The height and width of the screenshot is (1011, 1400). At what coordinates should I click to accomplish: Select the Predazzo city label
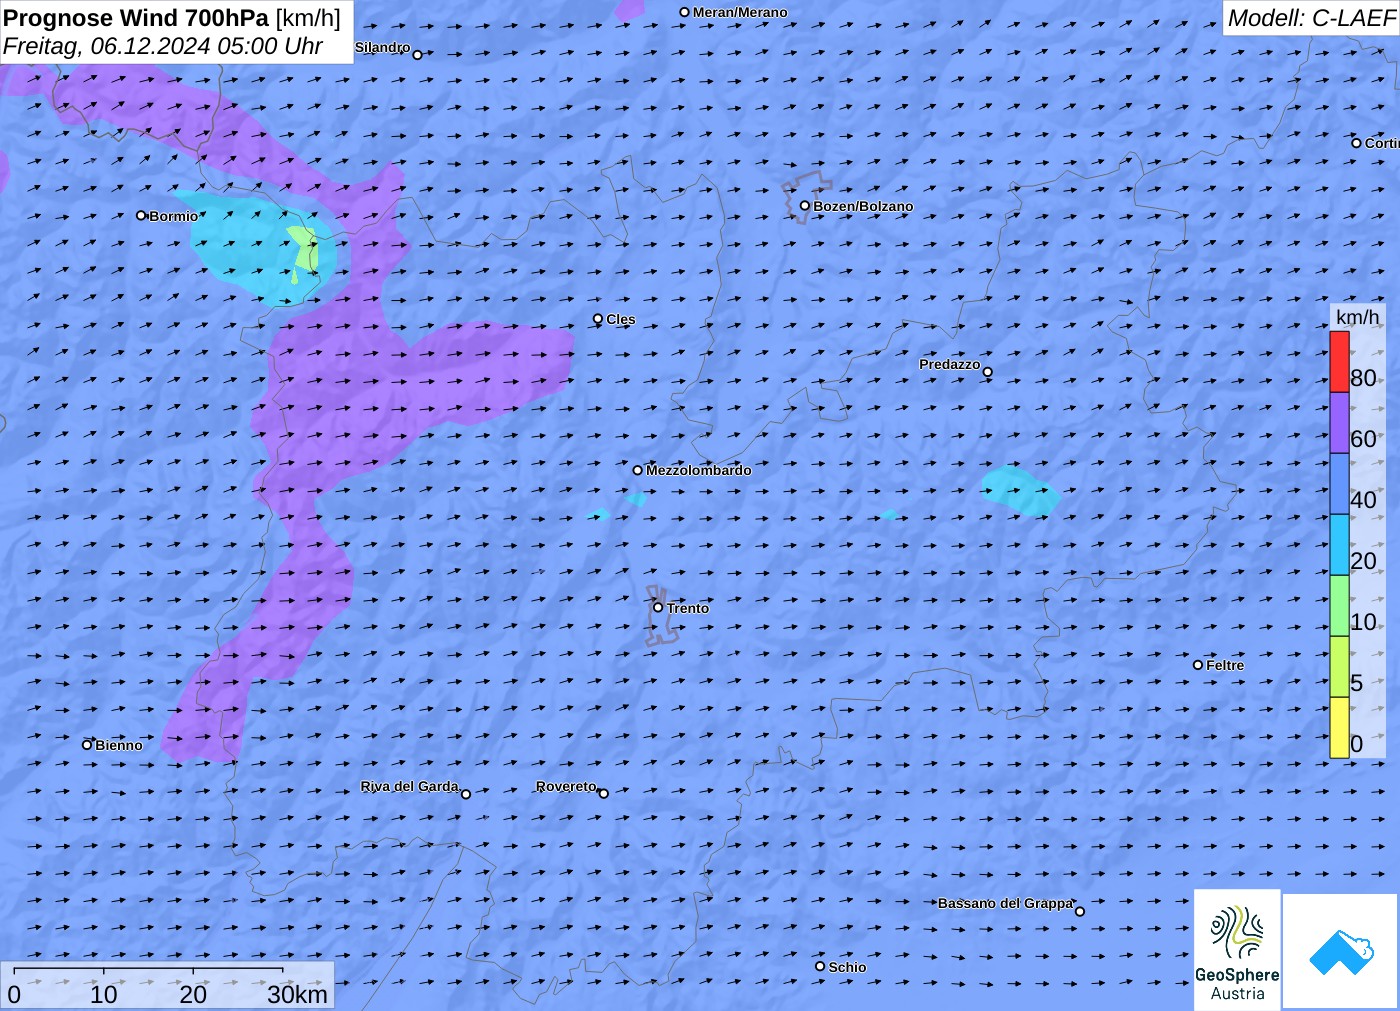tap(949, 364)
